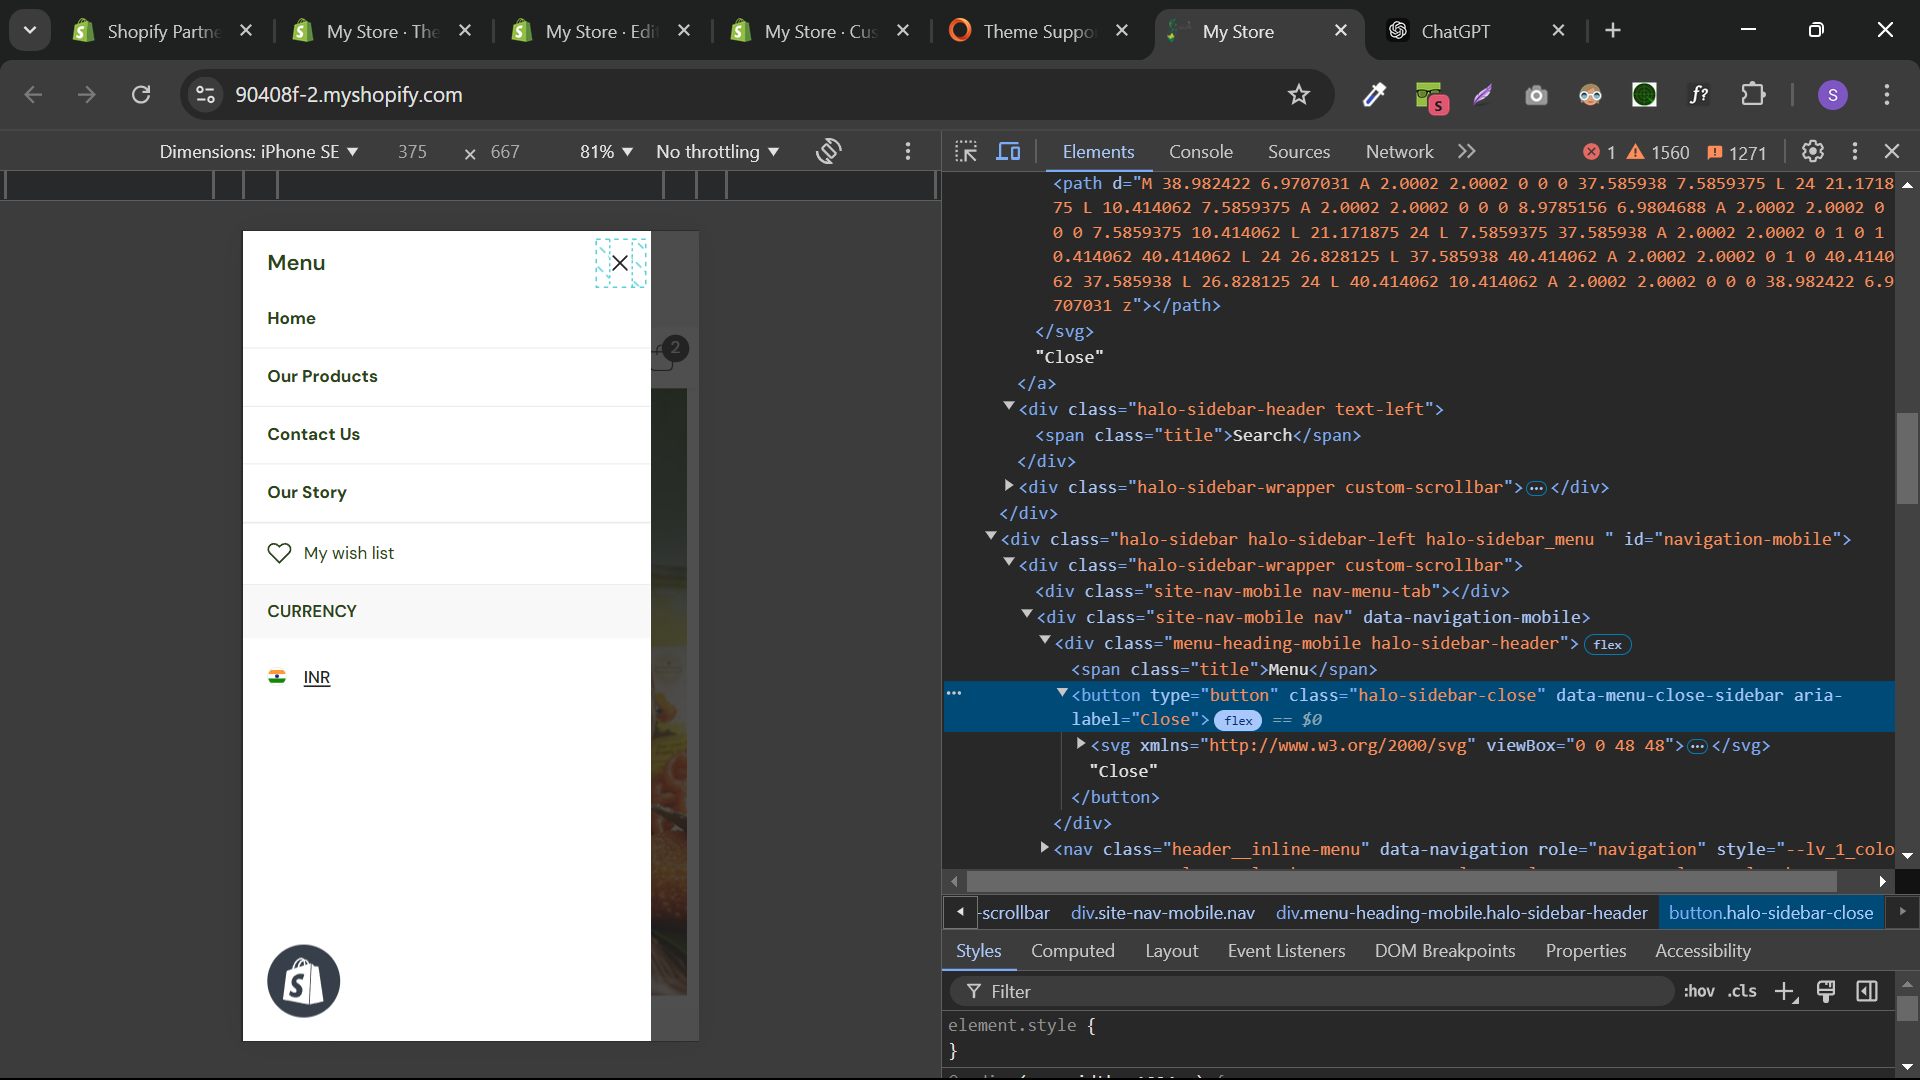This screenshot has height=1080, width=1920.
Task: Click the inspect element picker icon
Action: pyautogui.click(x=966, y=151)
